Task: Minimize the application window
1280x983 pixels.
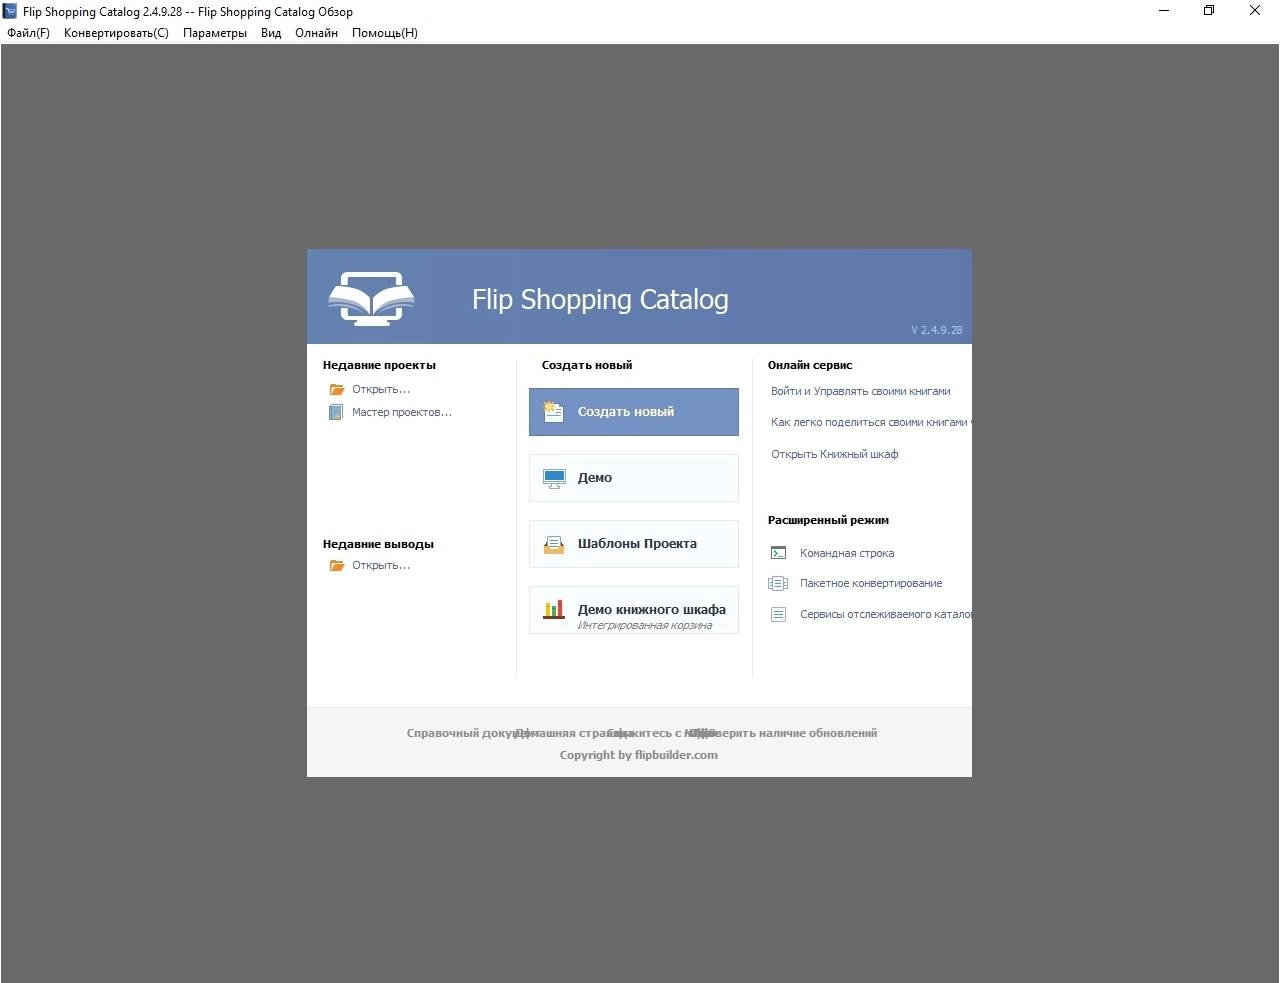Action: 1164,11
